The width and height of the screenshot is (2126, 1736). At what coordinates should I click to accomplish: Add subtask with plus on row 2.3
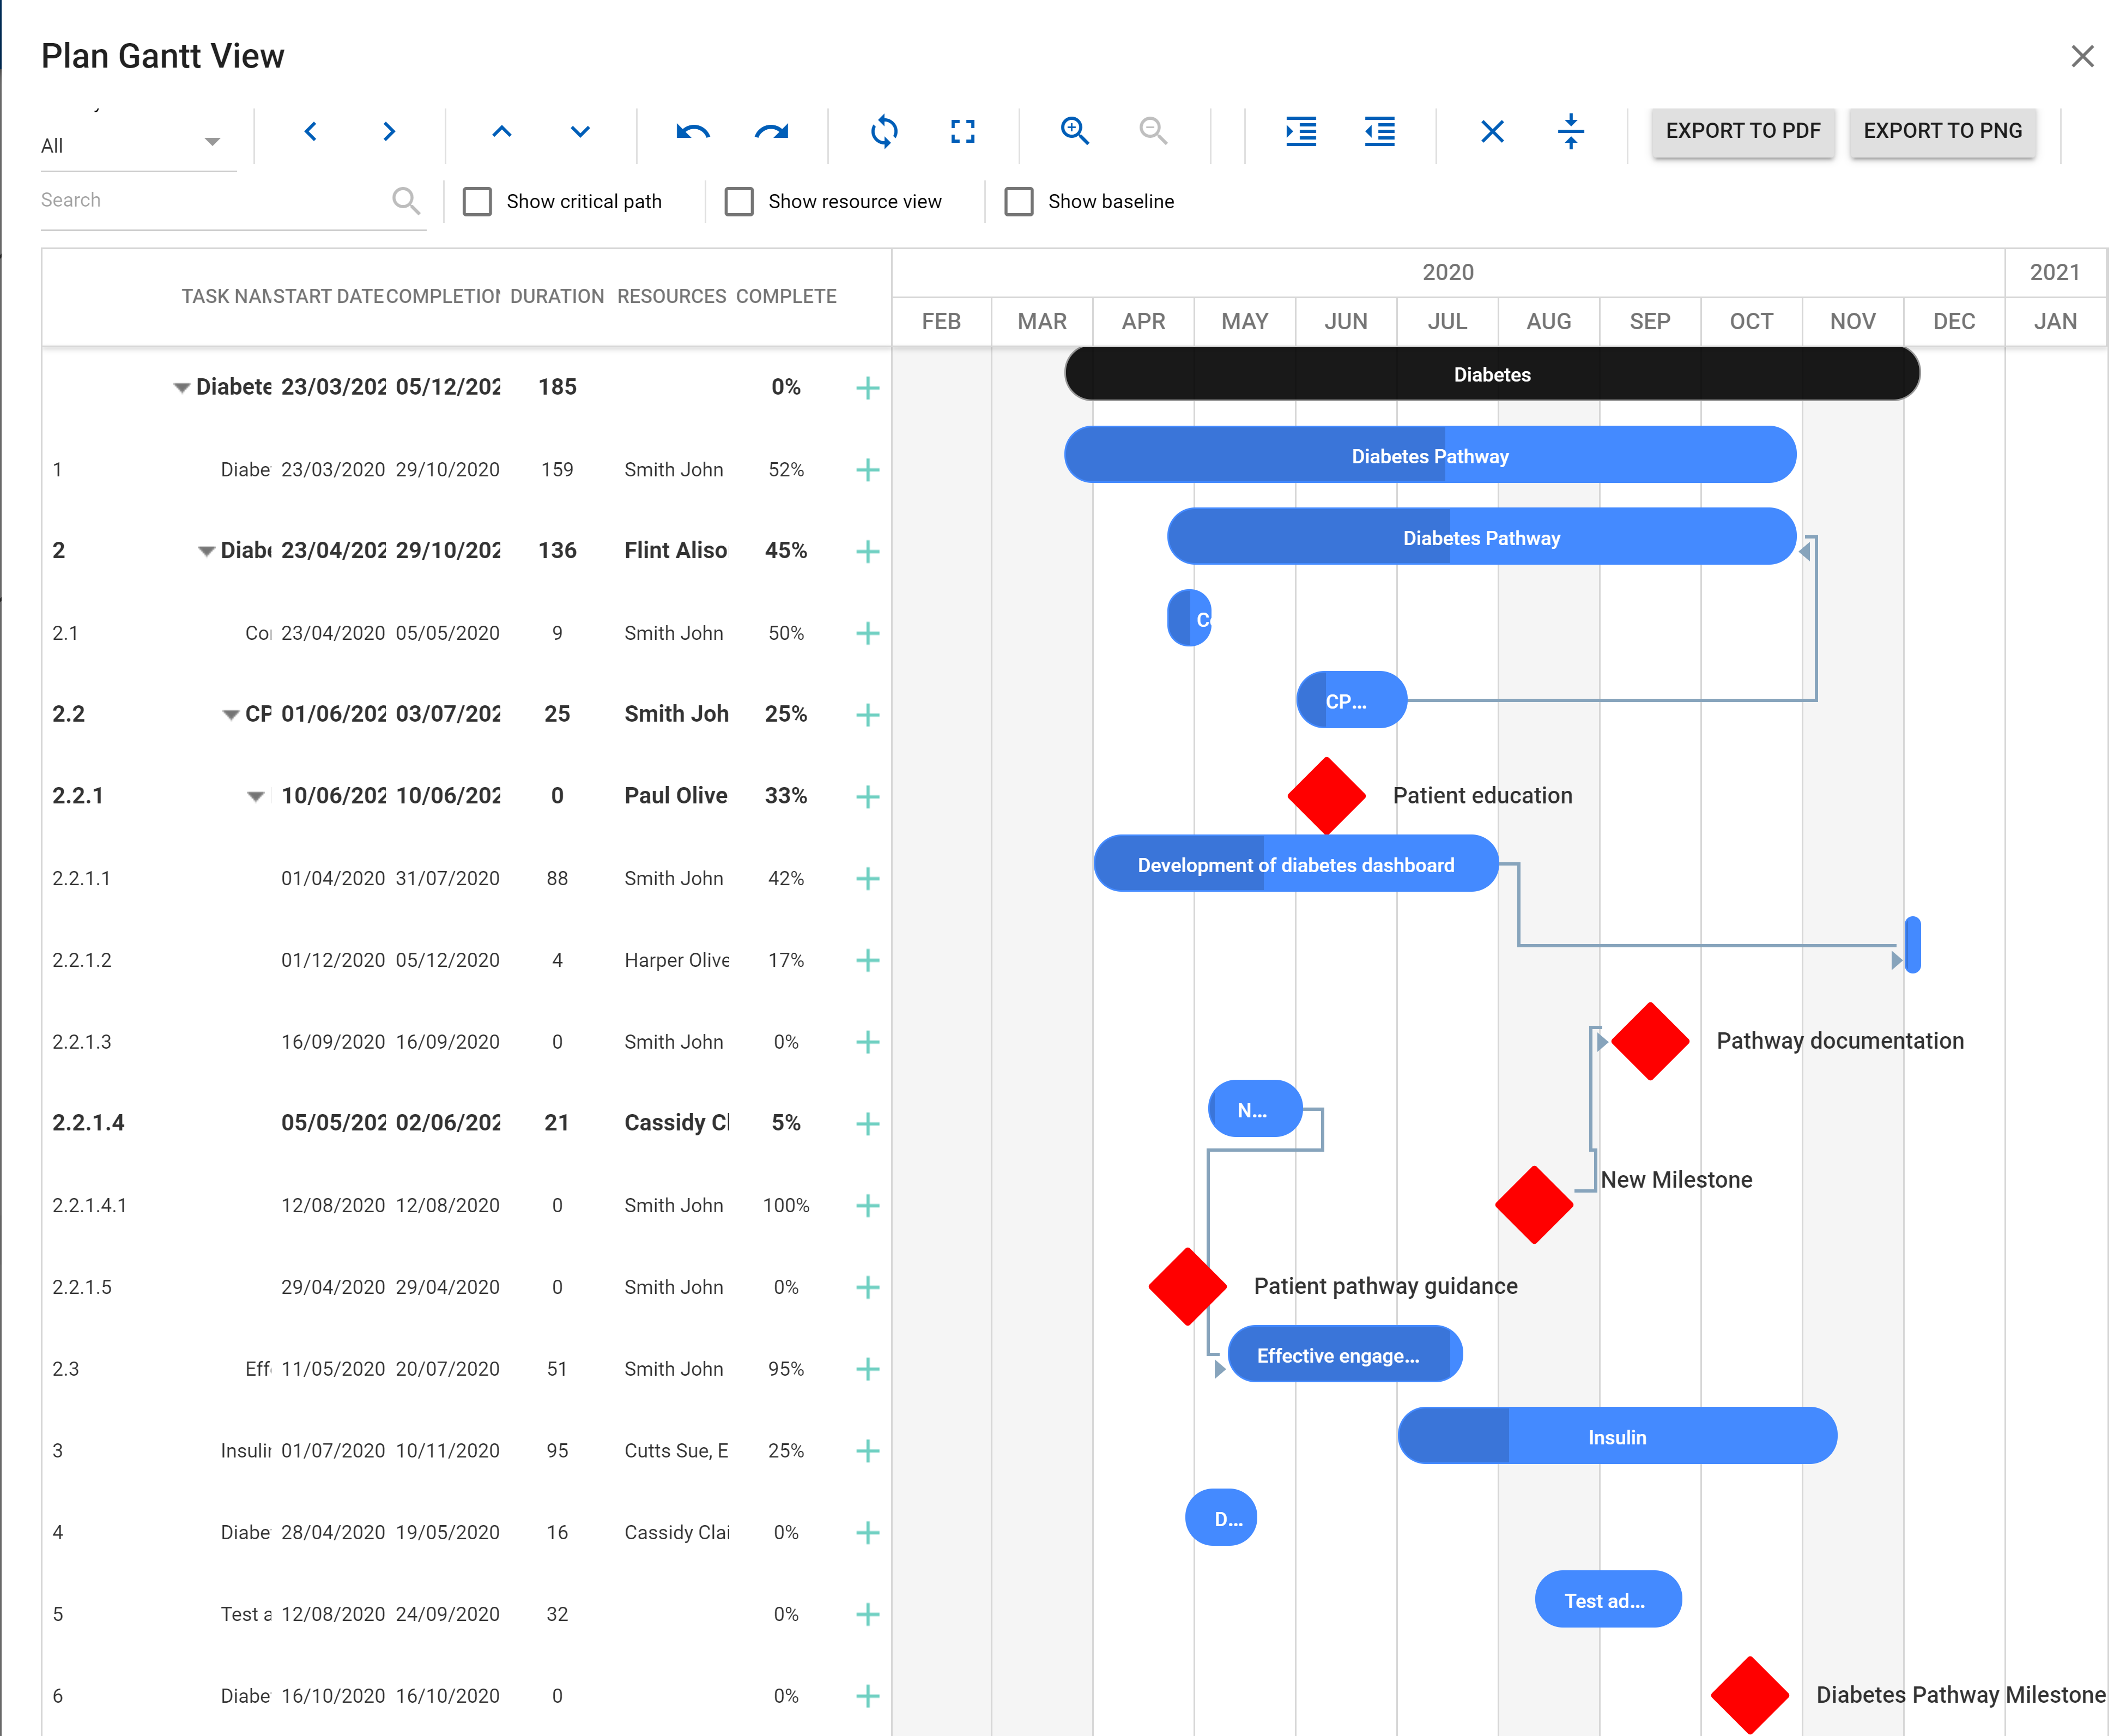(x=868, y=1369)
